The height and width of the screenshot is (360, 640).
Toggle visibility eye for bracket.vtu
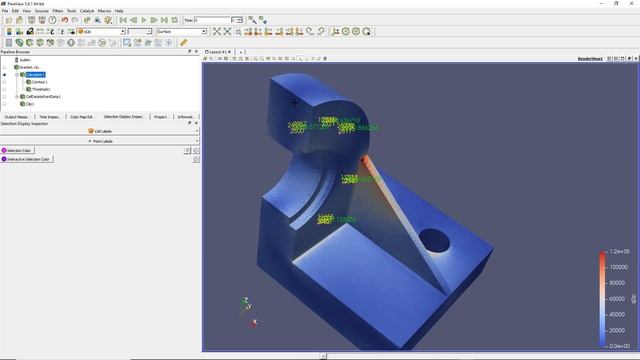pos(4,67)
